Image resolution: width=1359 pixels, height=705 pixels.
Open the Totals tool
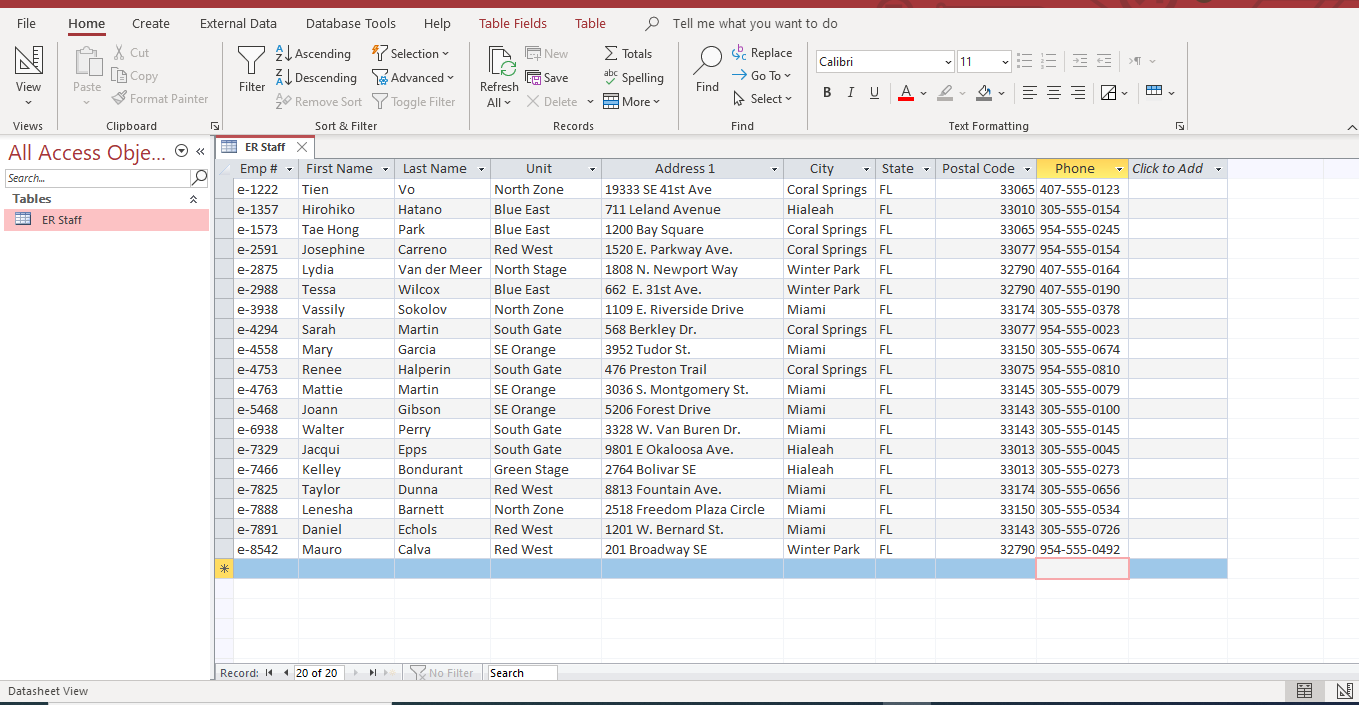[629, 53]
